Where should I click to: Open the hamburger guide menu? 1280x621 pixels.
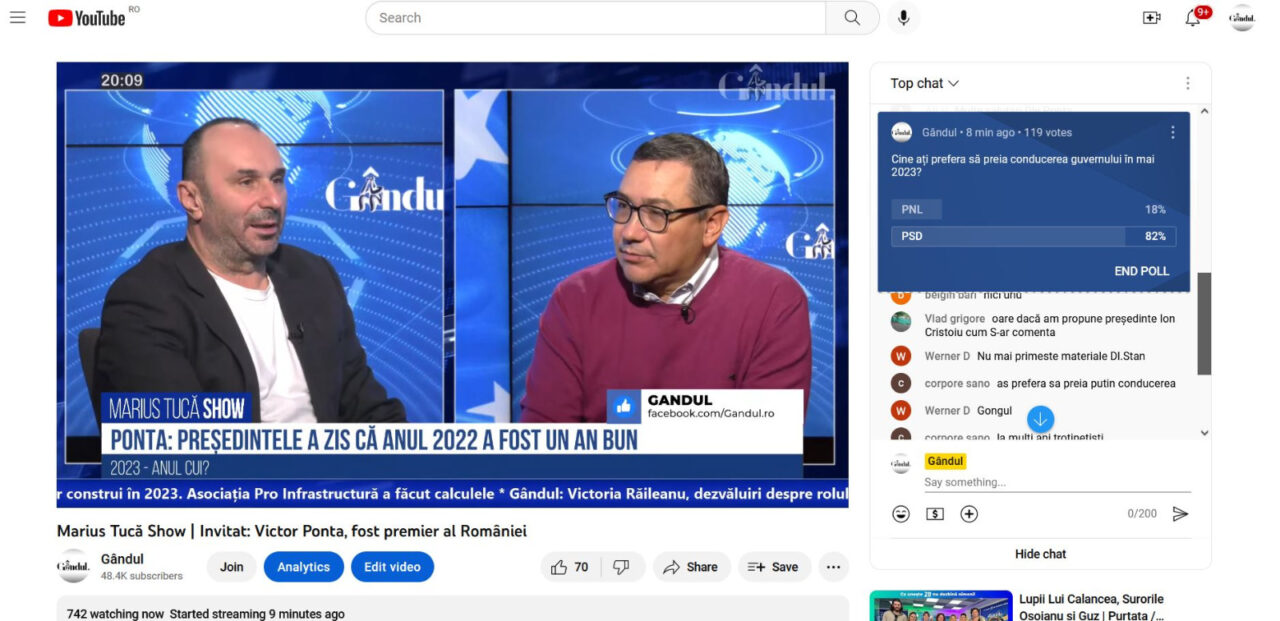(17, 17)
